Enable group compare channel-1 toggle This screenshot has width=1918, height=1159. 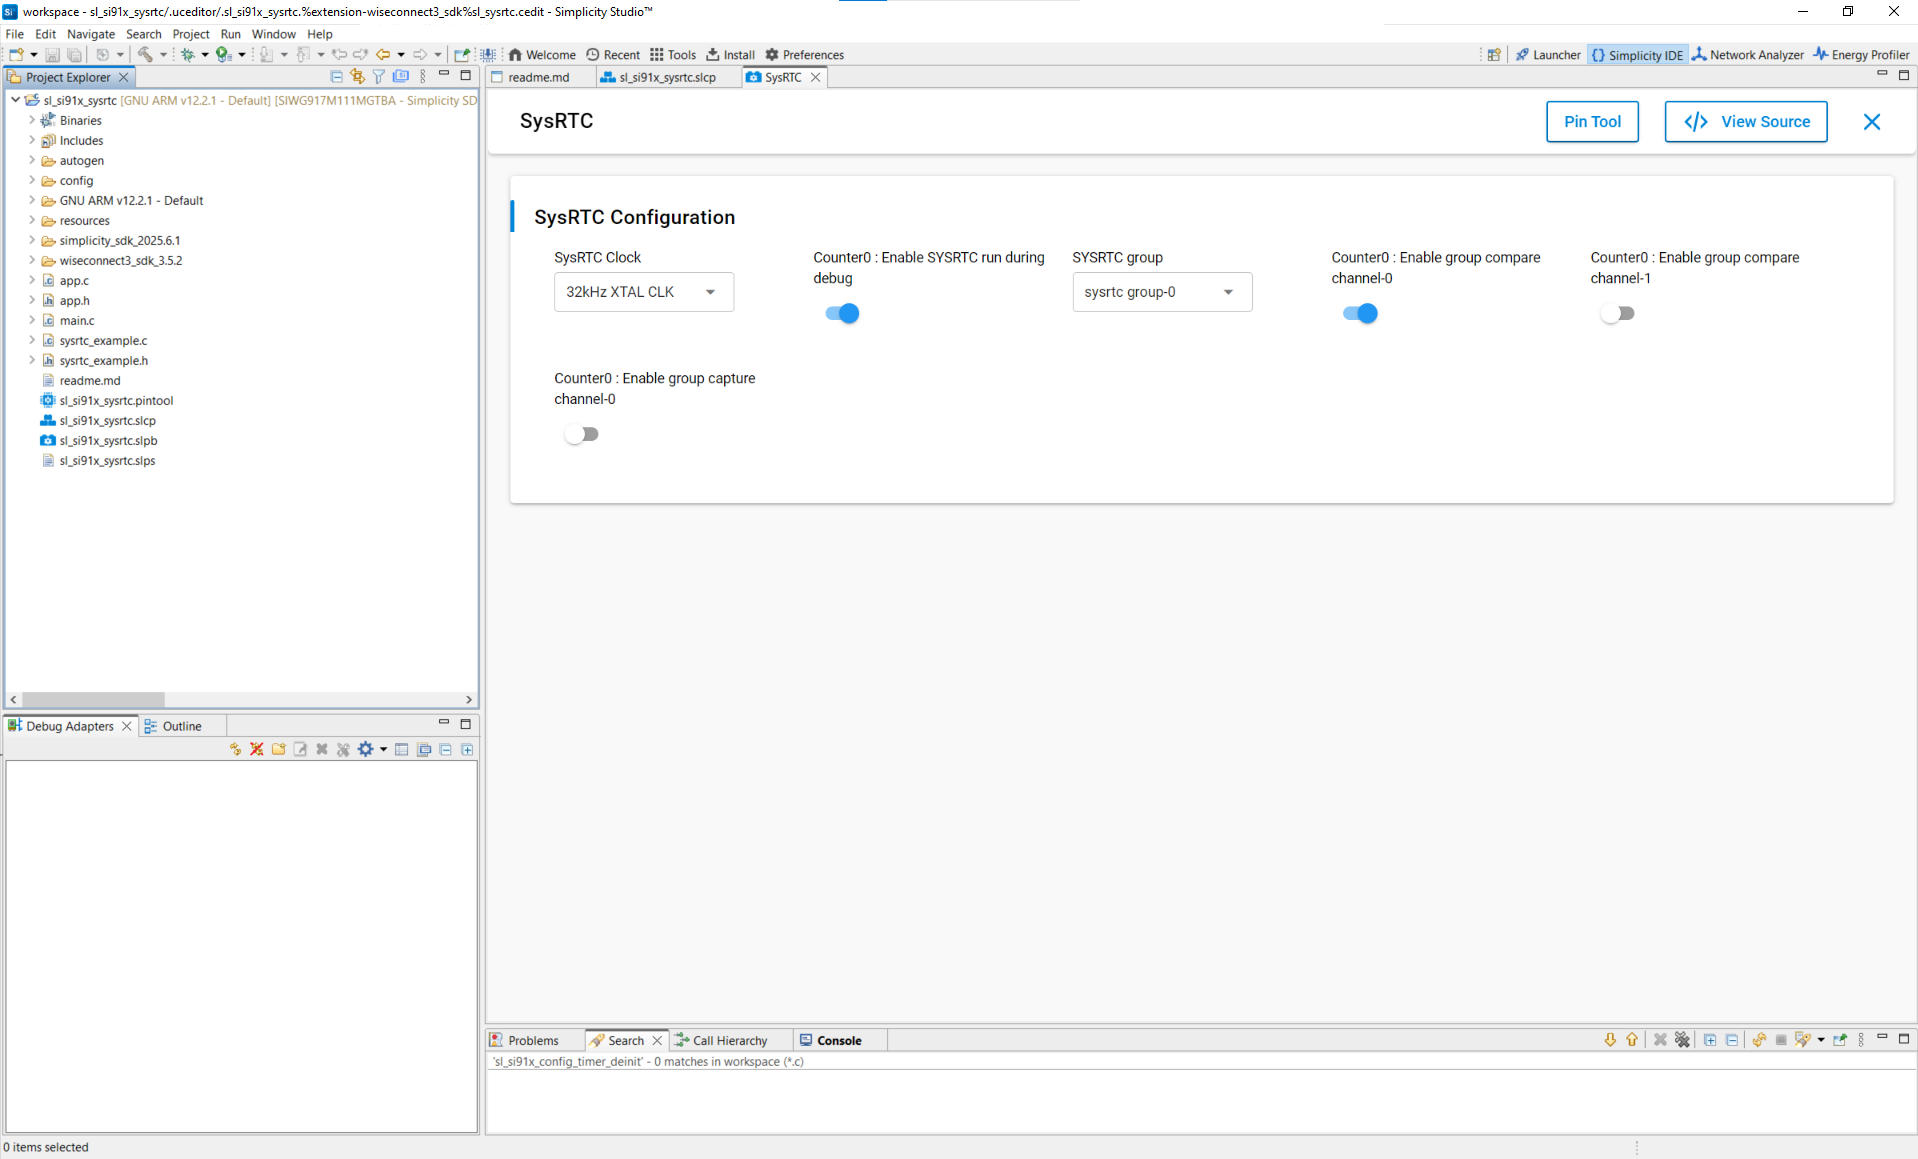tap(1617, 314)
